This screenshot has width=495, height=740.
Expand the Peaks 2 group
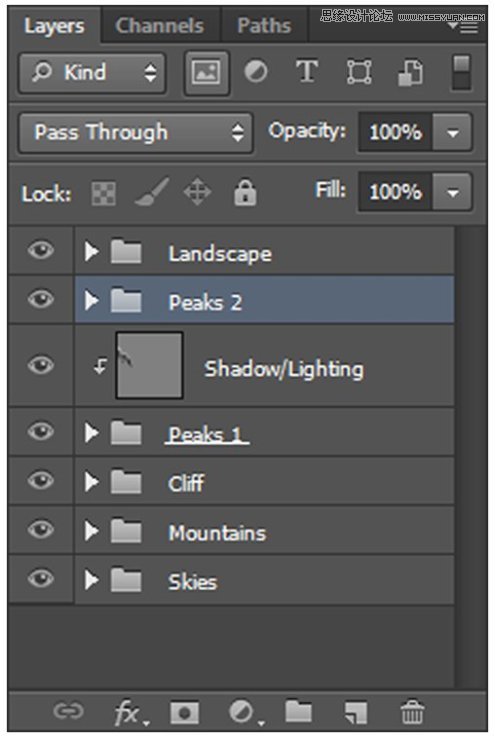92,300
